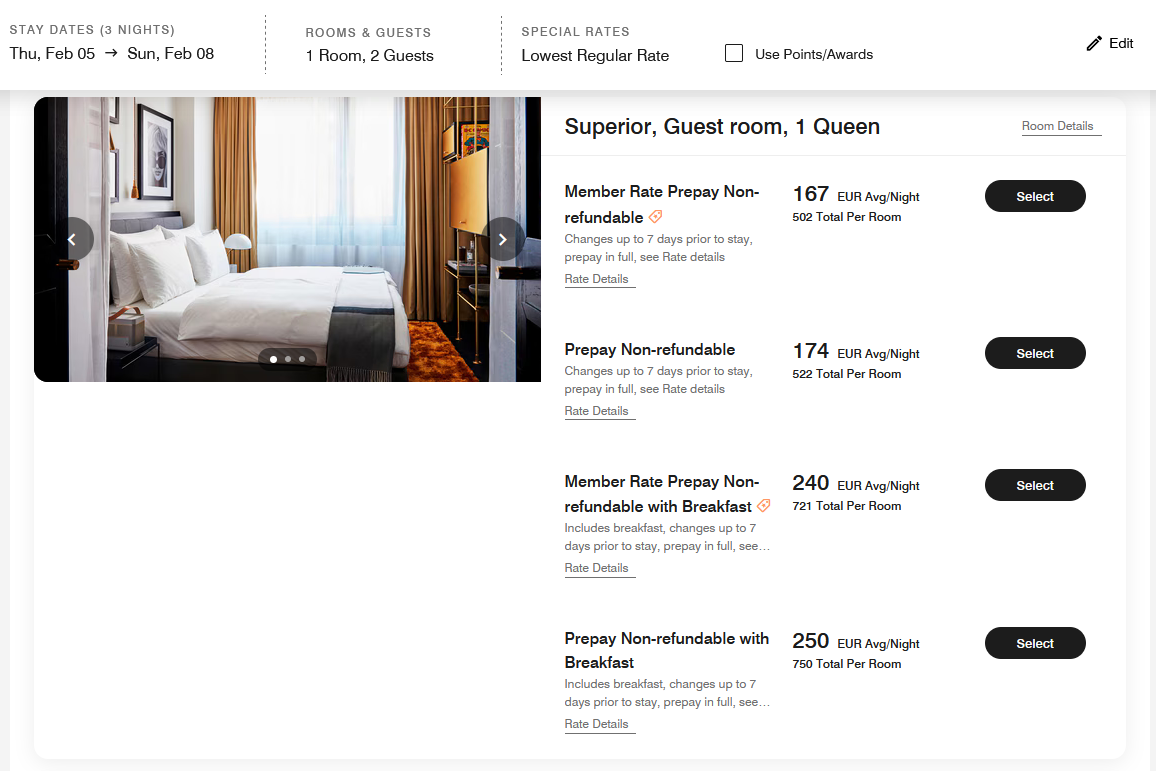
Task: Expand Rate Details under Prepay Non-refundable
Action: (597, 411)
